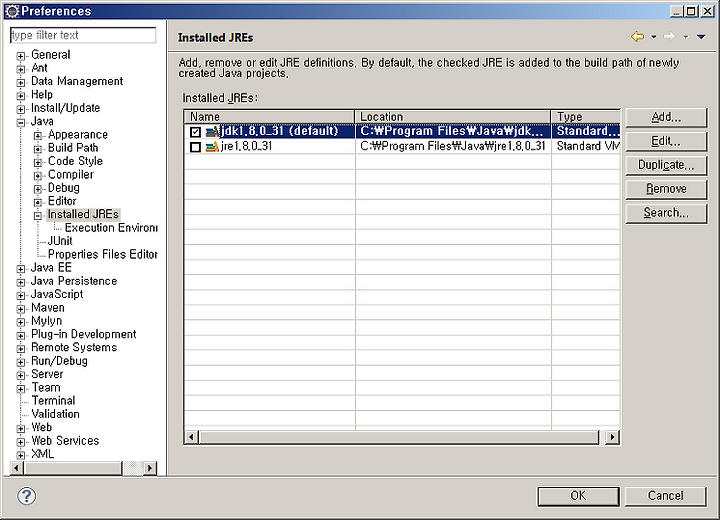This screenshot has height=520, width=720.
Task: Expand the Appearance node under Java
Action: coord(38,136)
